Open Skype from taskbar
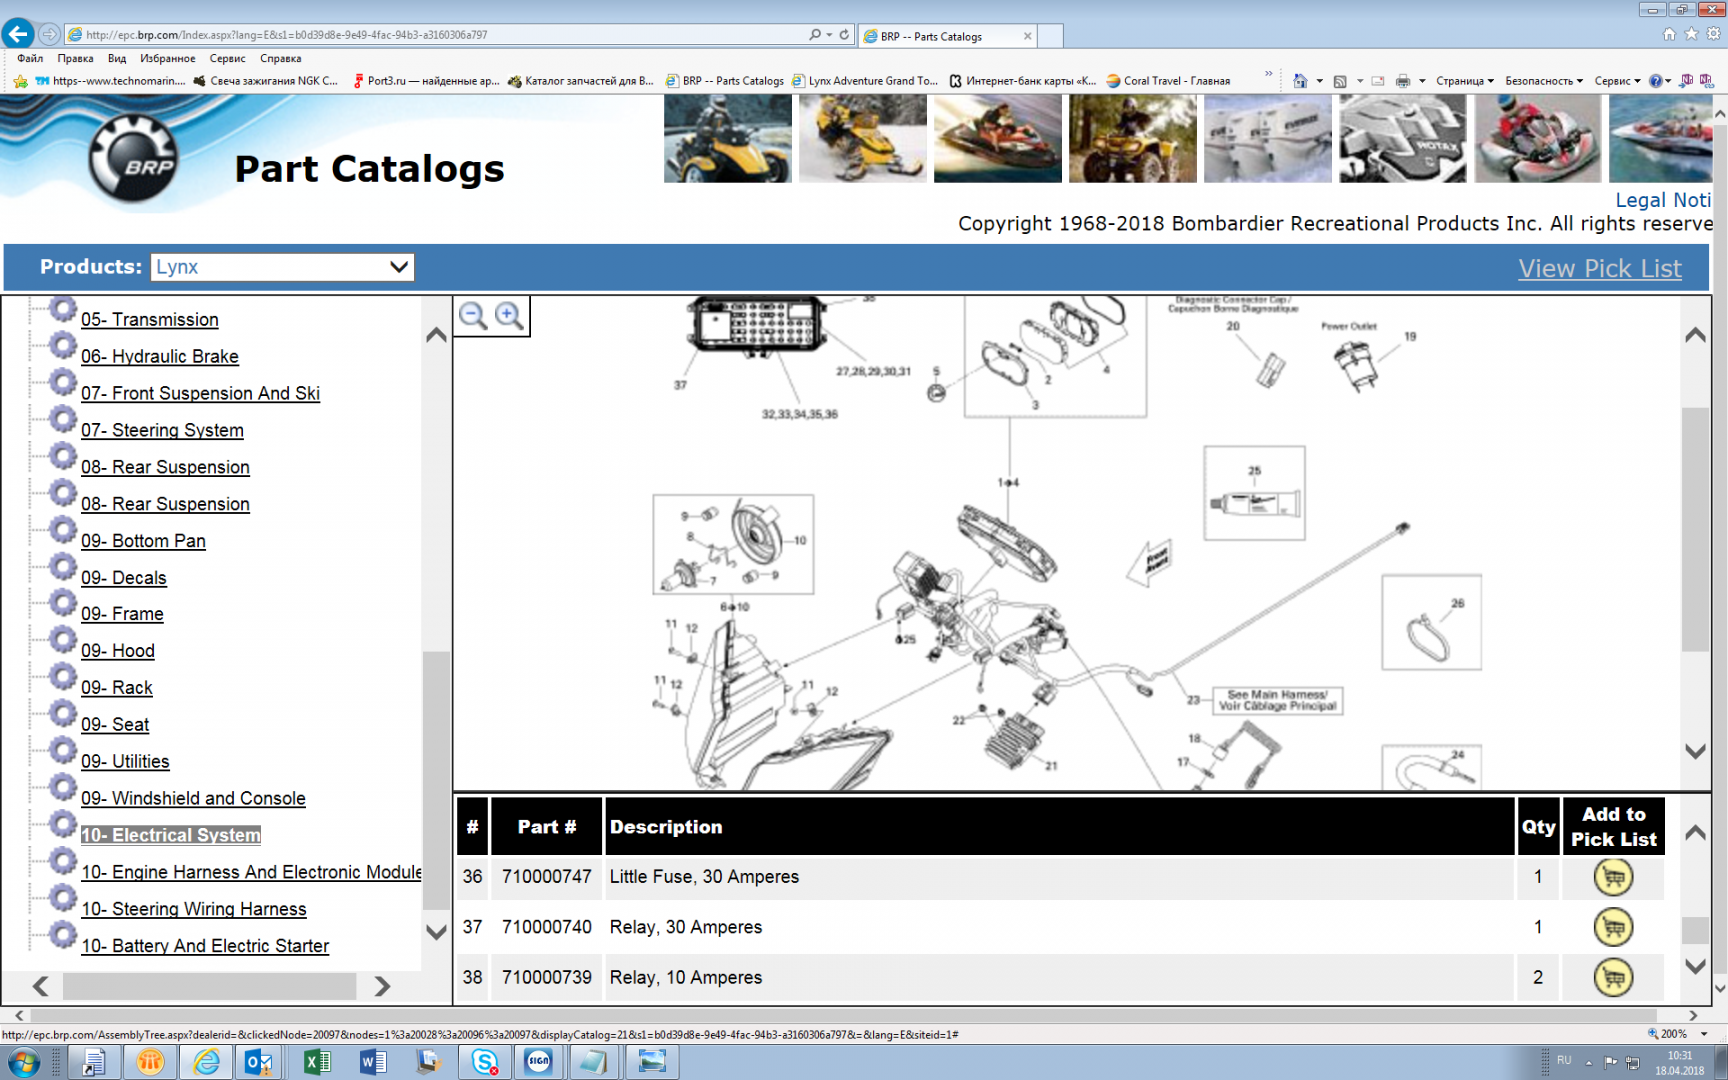 point(485,1062)
